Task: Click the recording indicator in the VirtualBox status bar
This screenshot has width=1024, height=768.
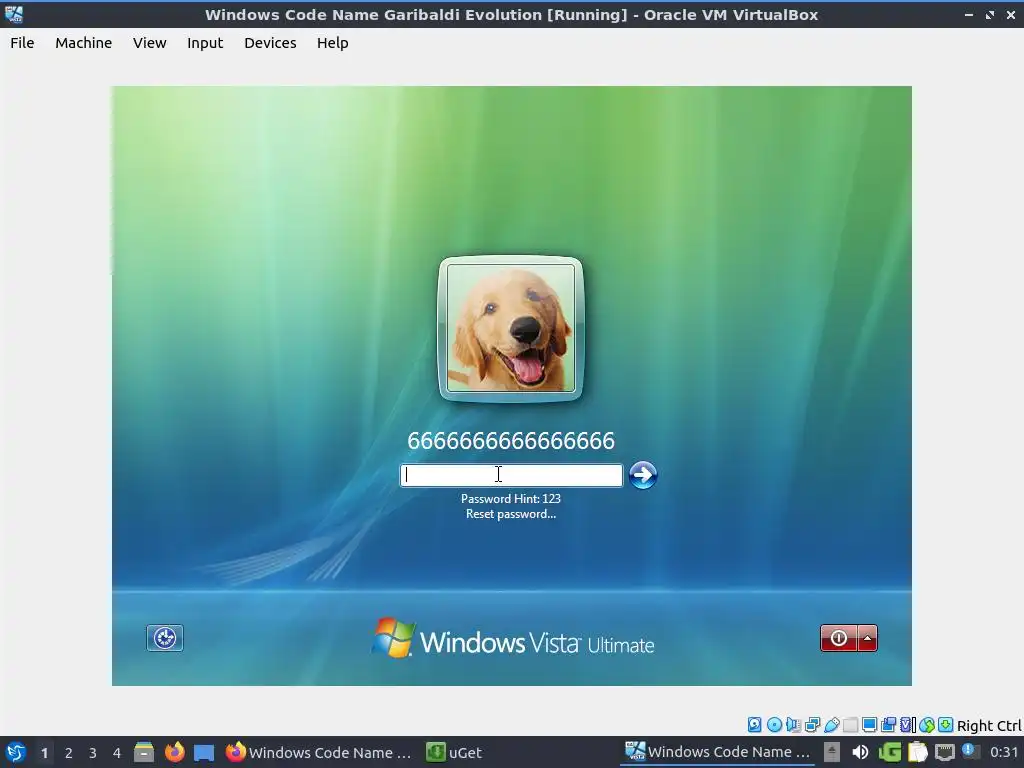Action: click(x=888, y=725)
